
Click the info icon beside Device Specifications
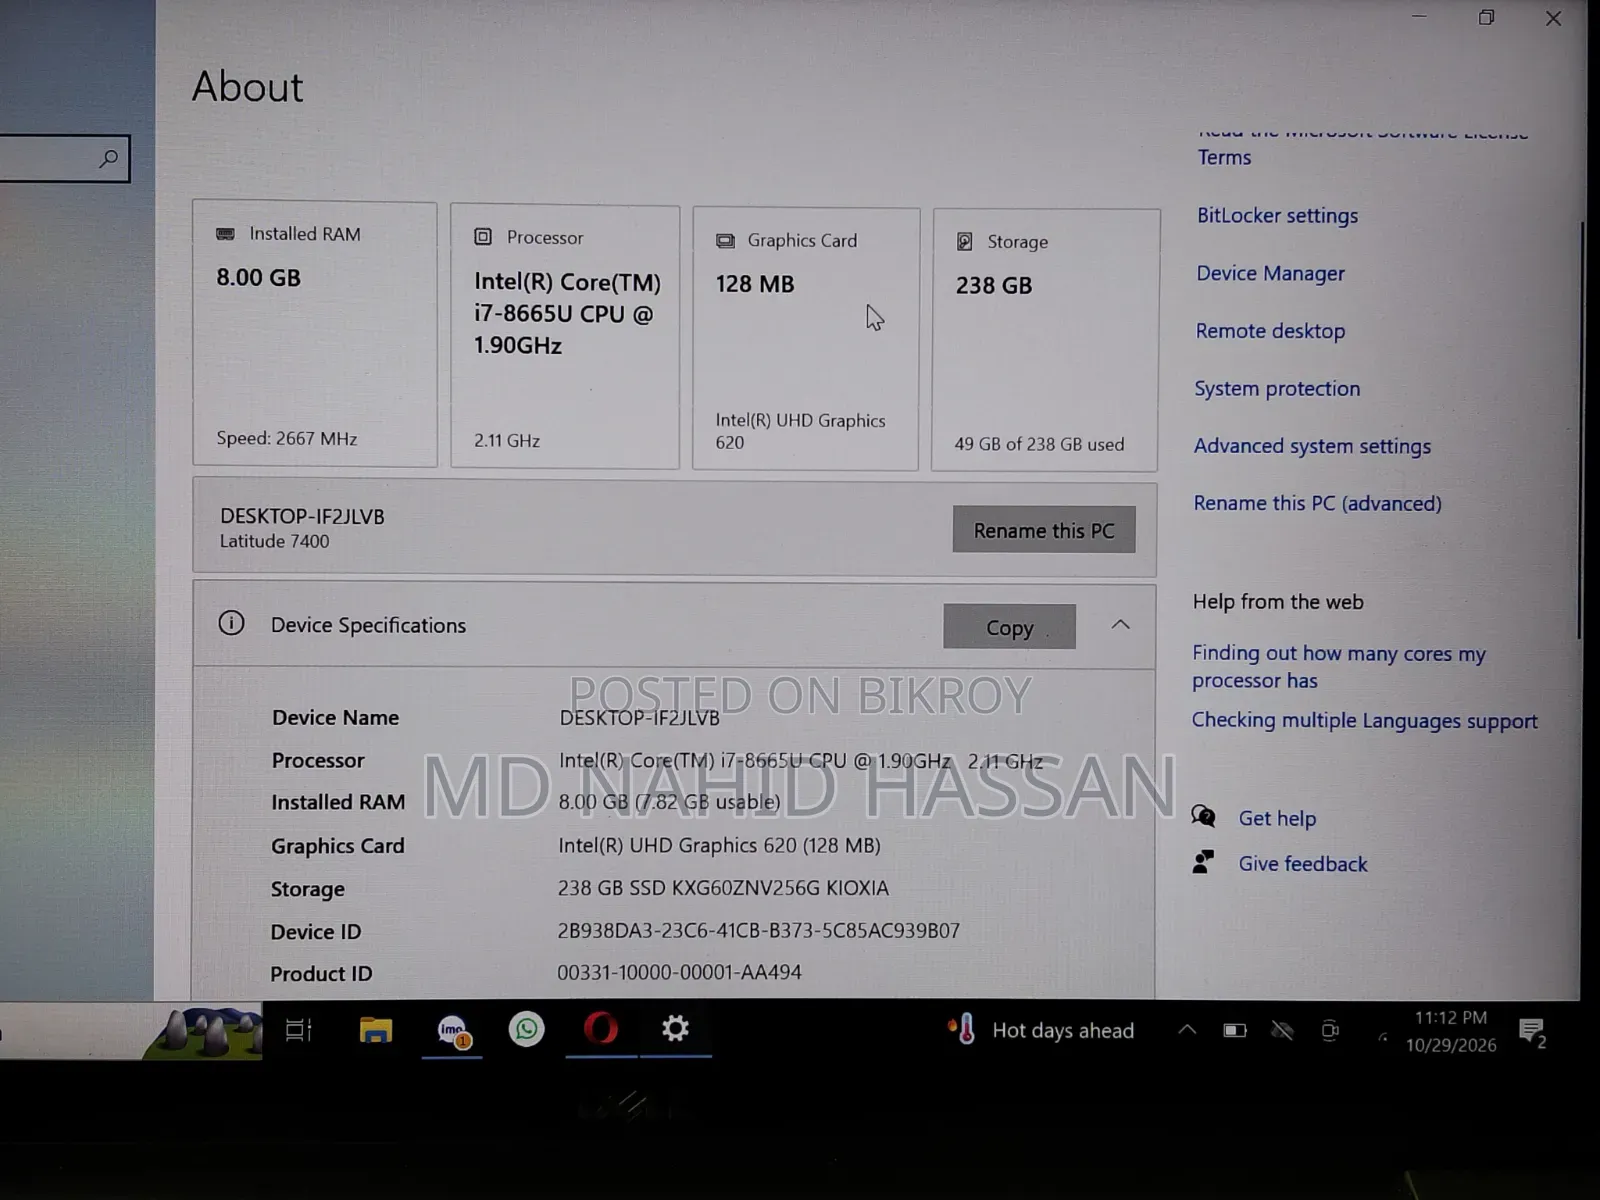coord(231,624)
